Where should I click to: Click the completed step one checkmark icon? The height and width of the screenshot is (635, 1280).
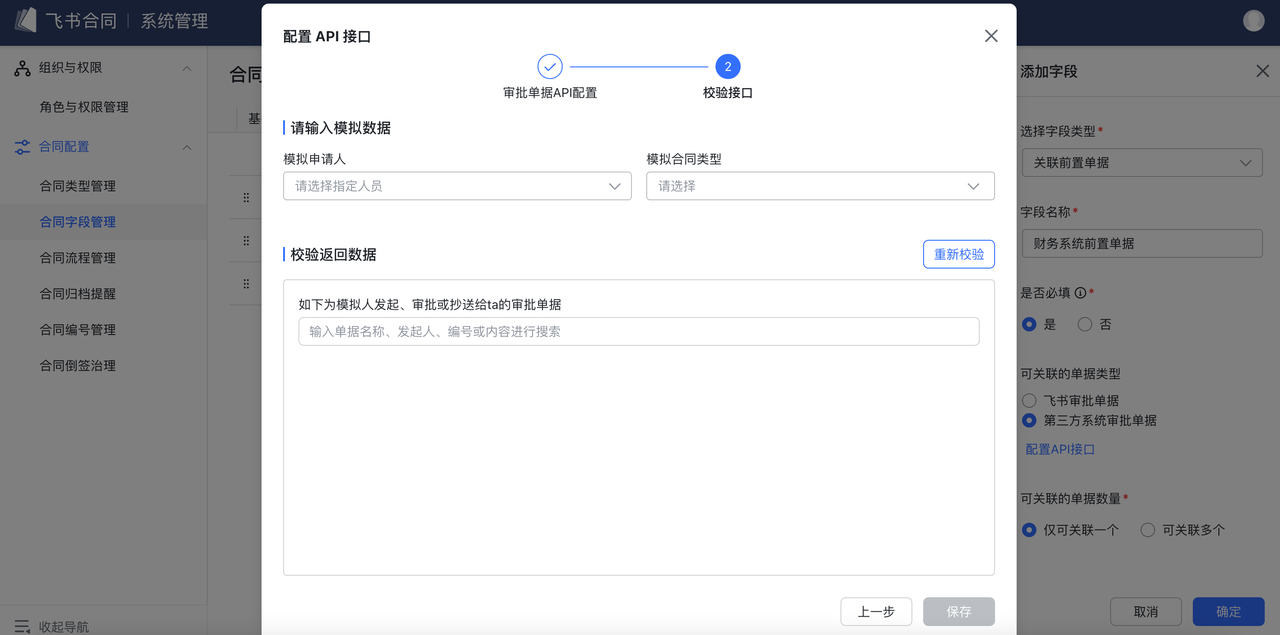click(550, 67)
